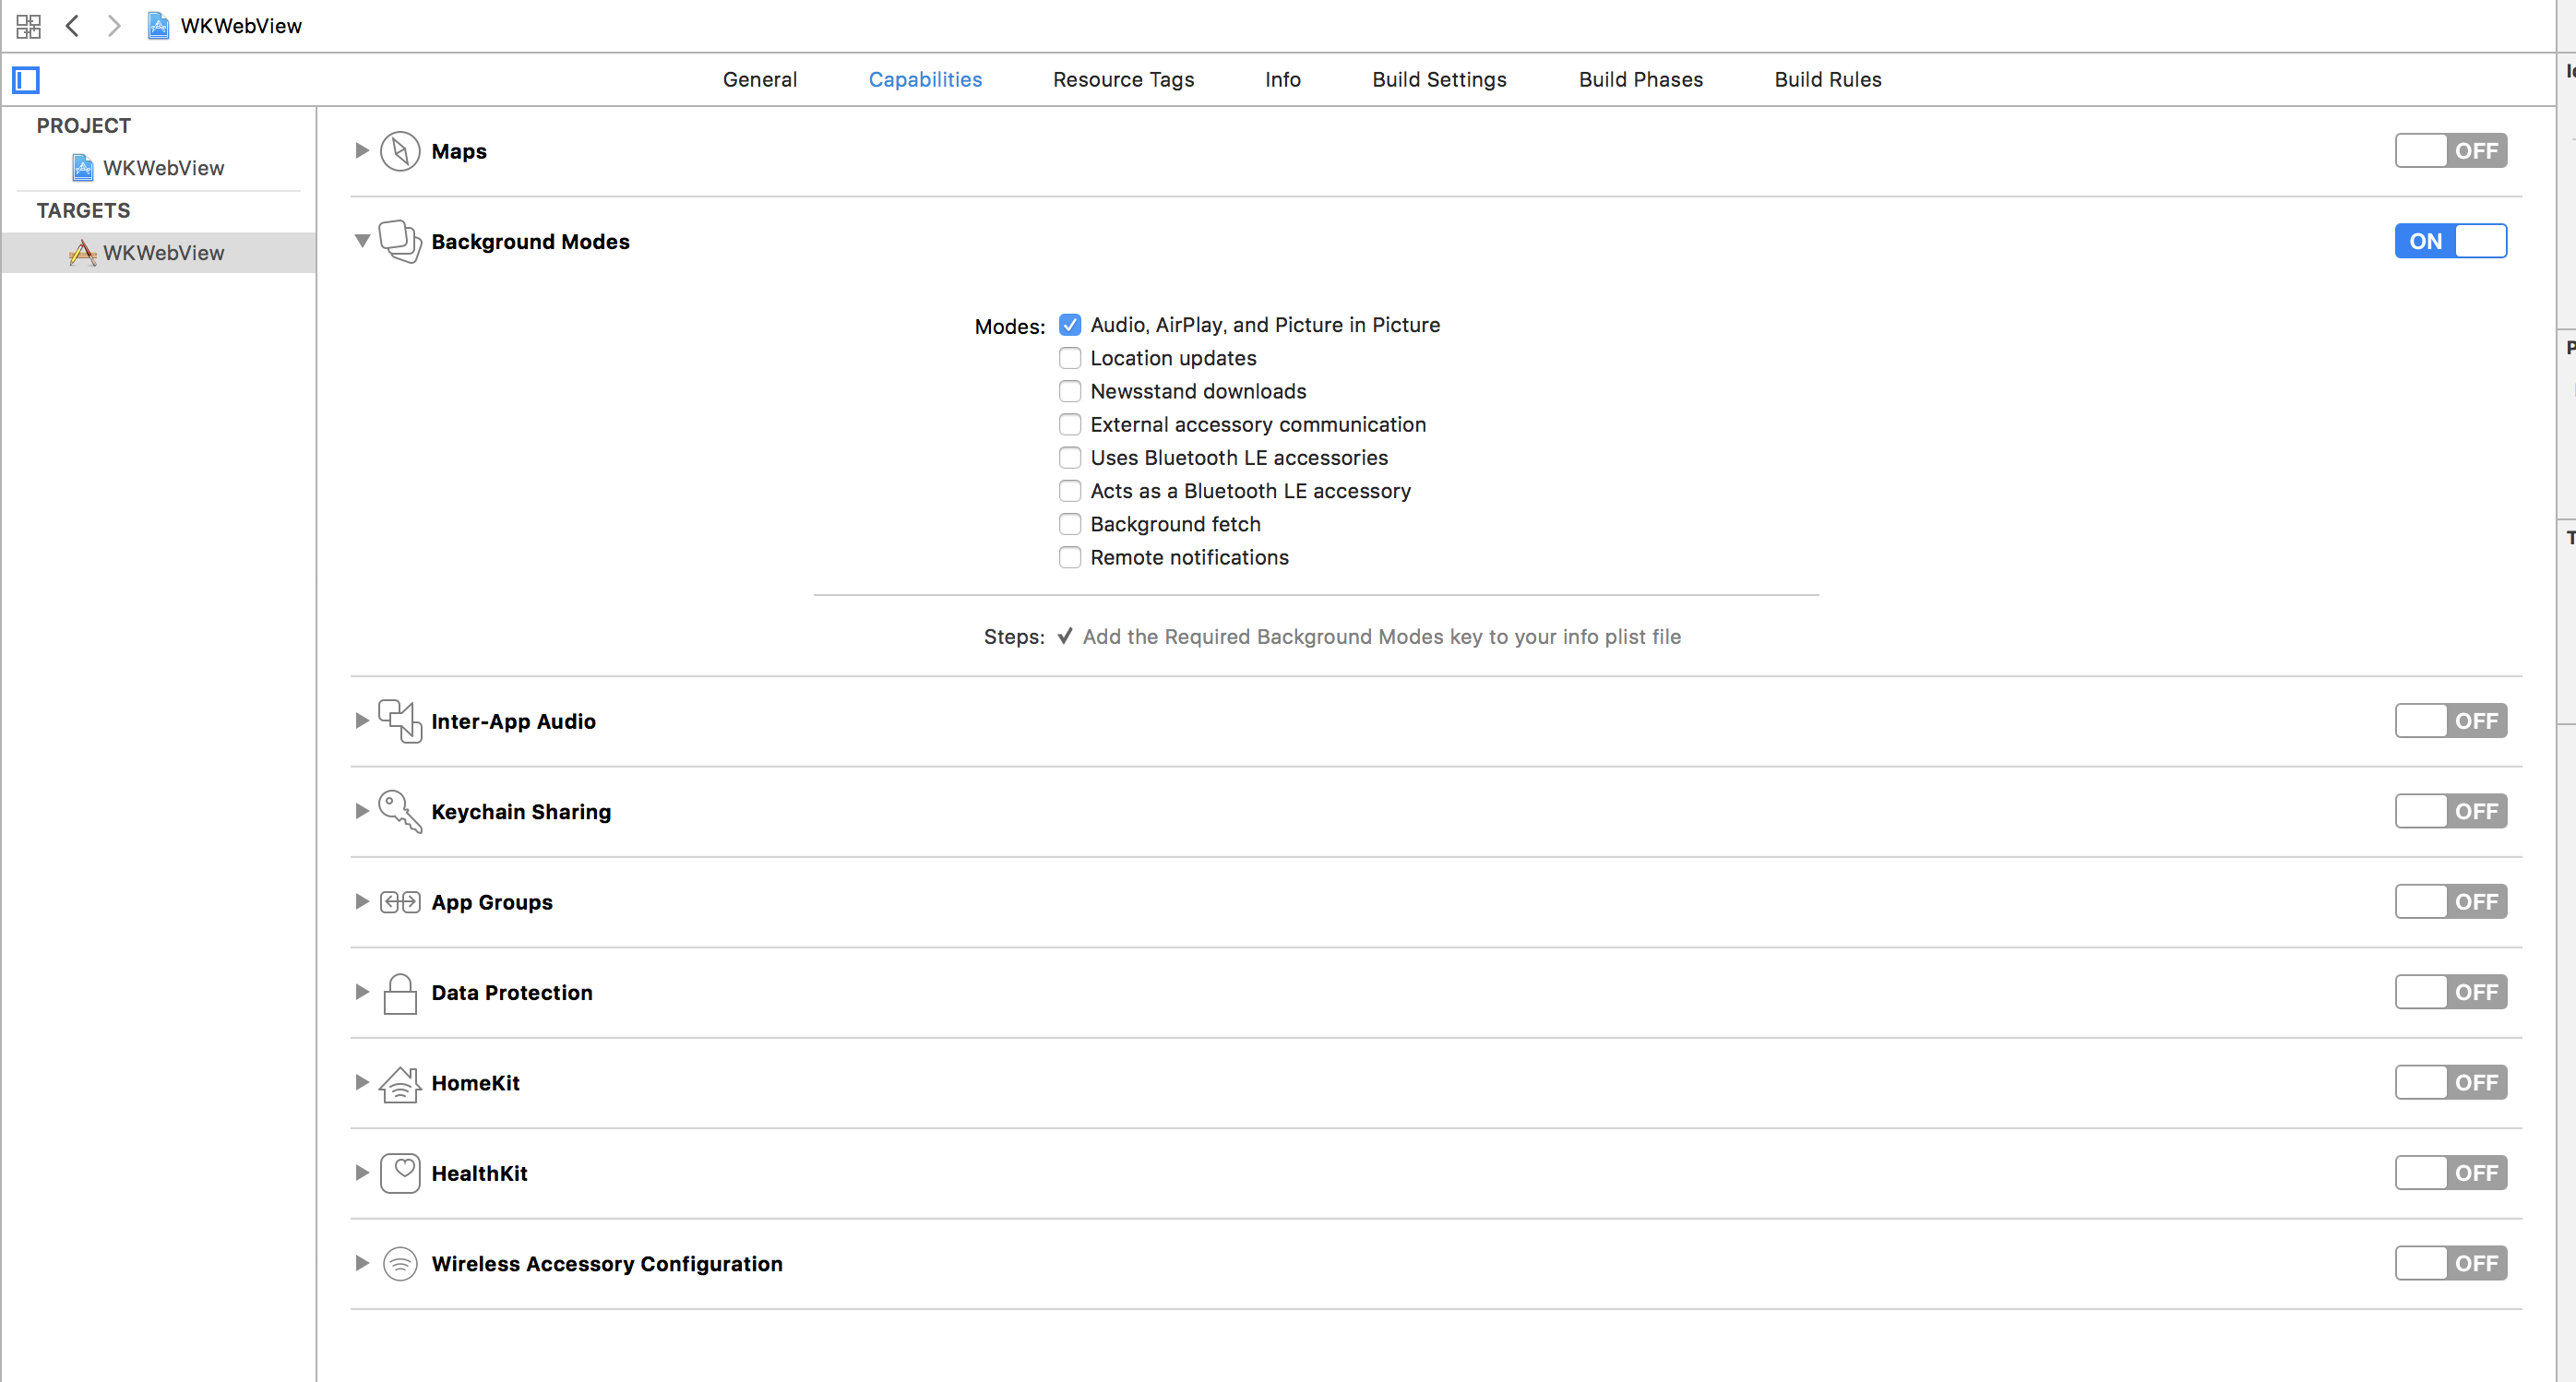
Task: Select the Capabilities tab
Action: 925,80
